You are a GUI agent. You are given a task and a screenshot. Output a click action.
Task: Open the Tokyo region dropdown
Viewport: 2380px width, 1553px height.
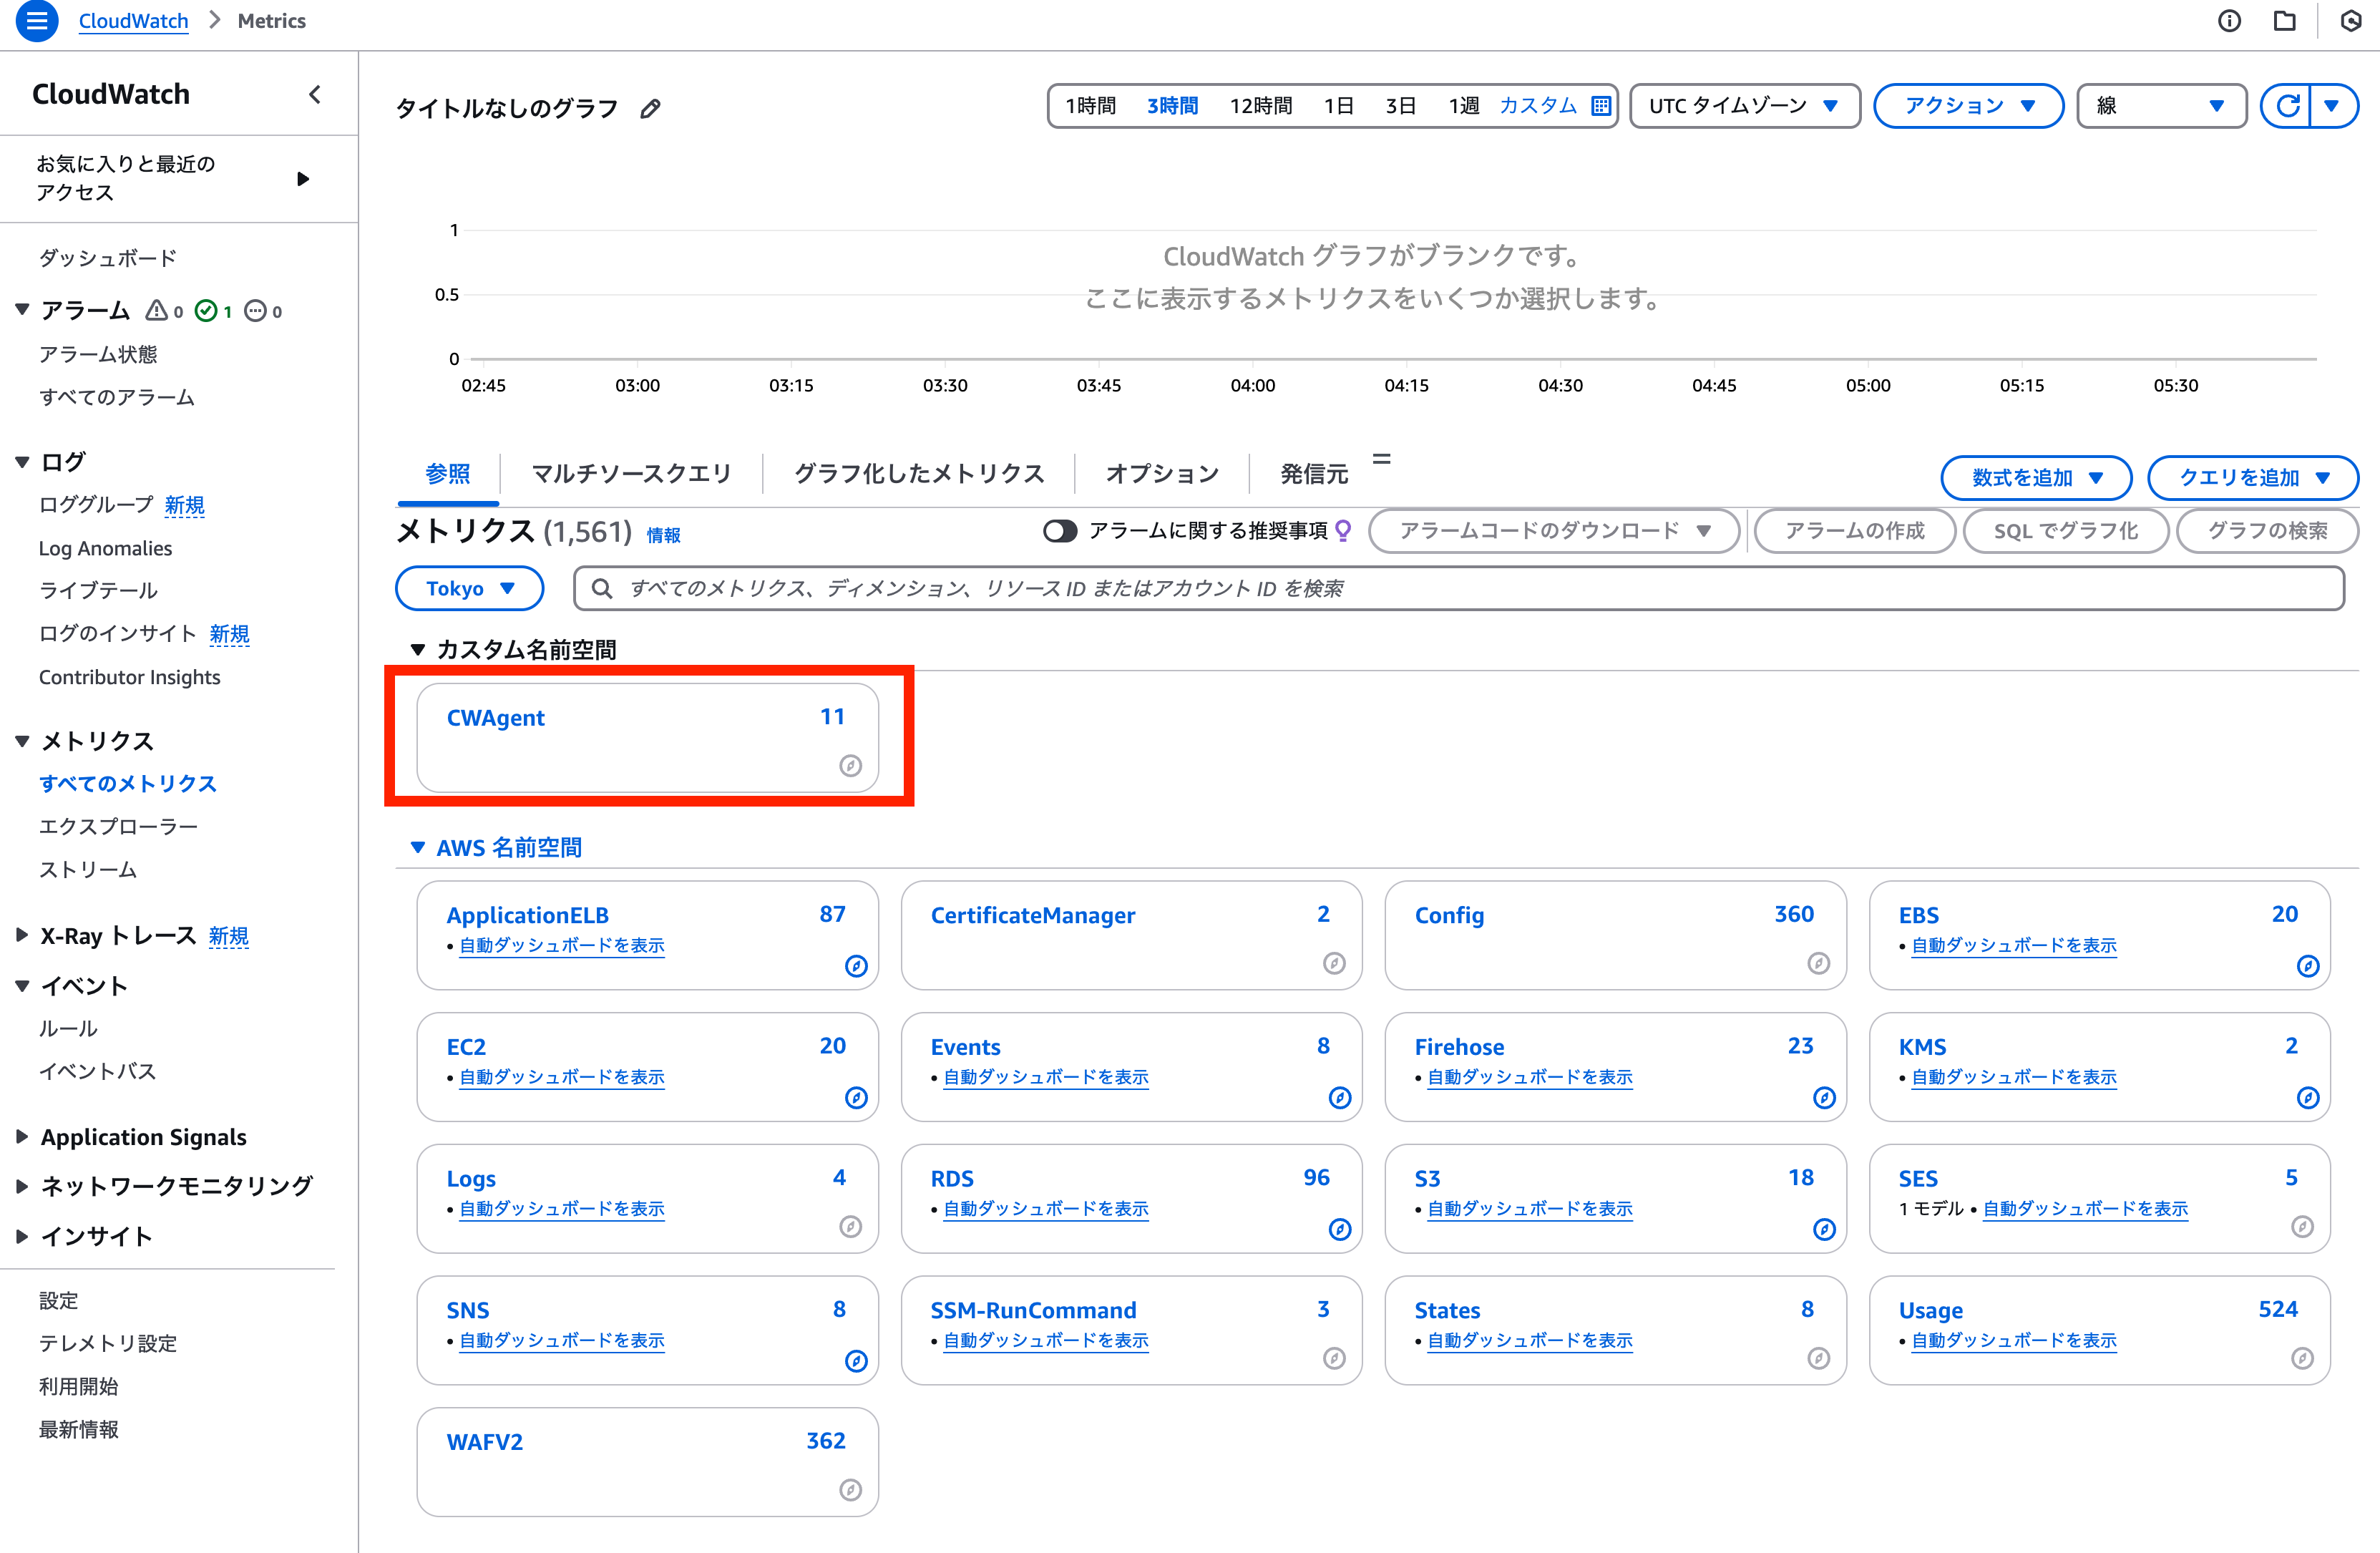click(x=469, y=589)
